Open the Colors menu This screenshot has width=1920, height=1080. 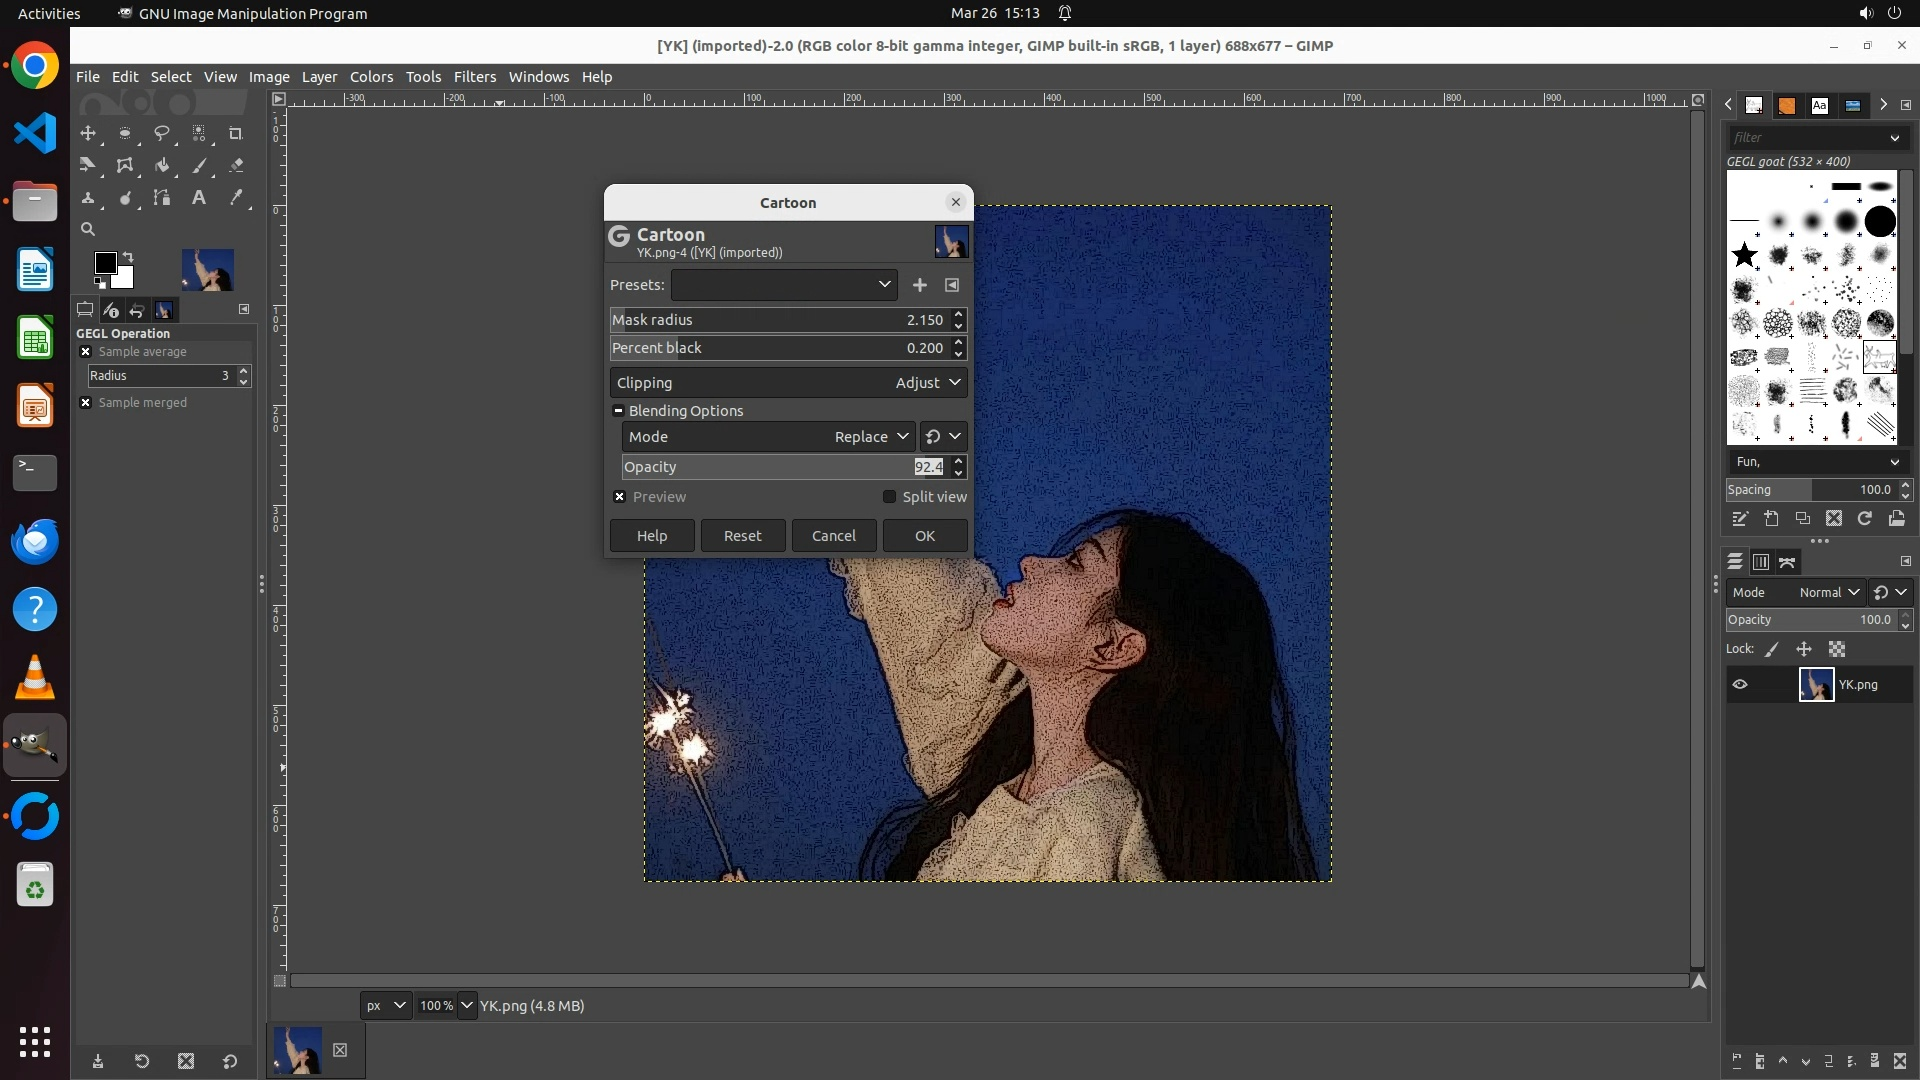pyautogui.click(x=371, y=77)
